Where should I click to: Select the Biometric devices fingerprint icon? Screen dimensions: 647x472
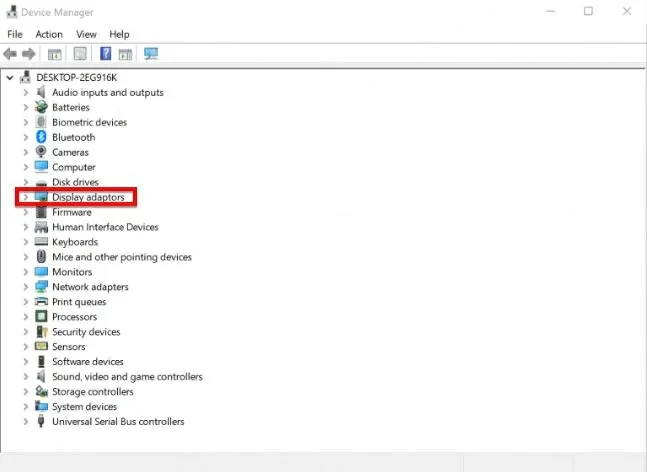coord(41,122)
